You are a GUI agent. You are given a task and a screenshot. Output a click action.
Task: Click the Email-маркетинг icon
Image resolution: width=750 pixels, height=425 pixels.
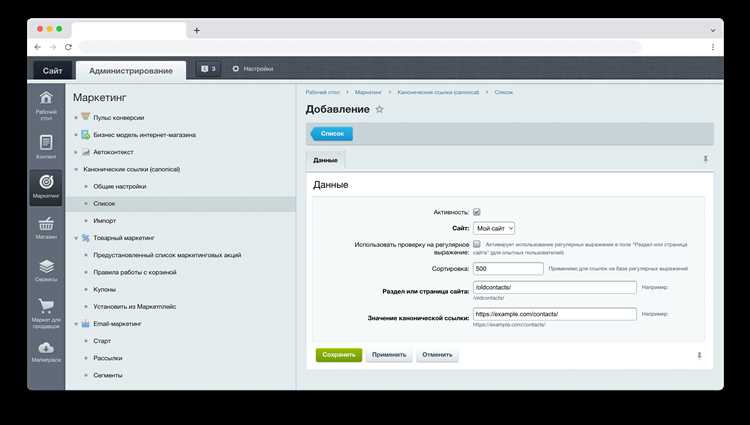pyautogui.click(x=86, y=324)
